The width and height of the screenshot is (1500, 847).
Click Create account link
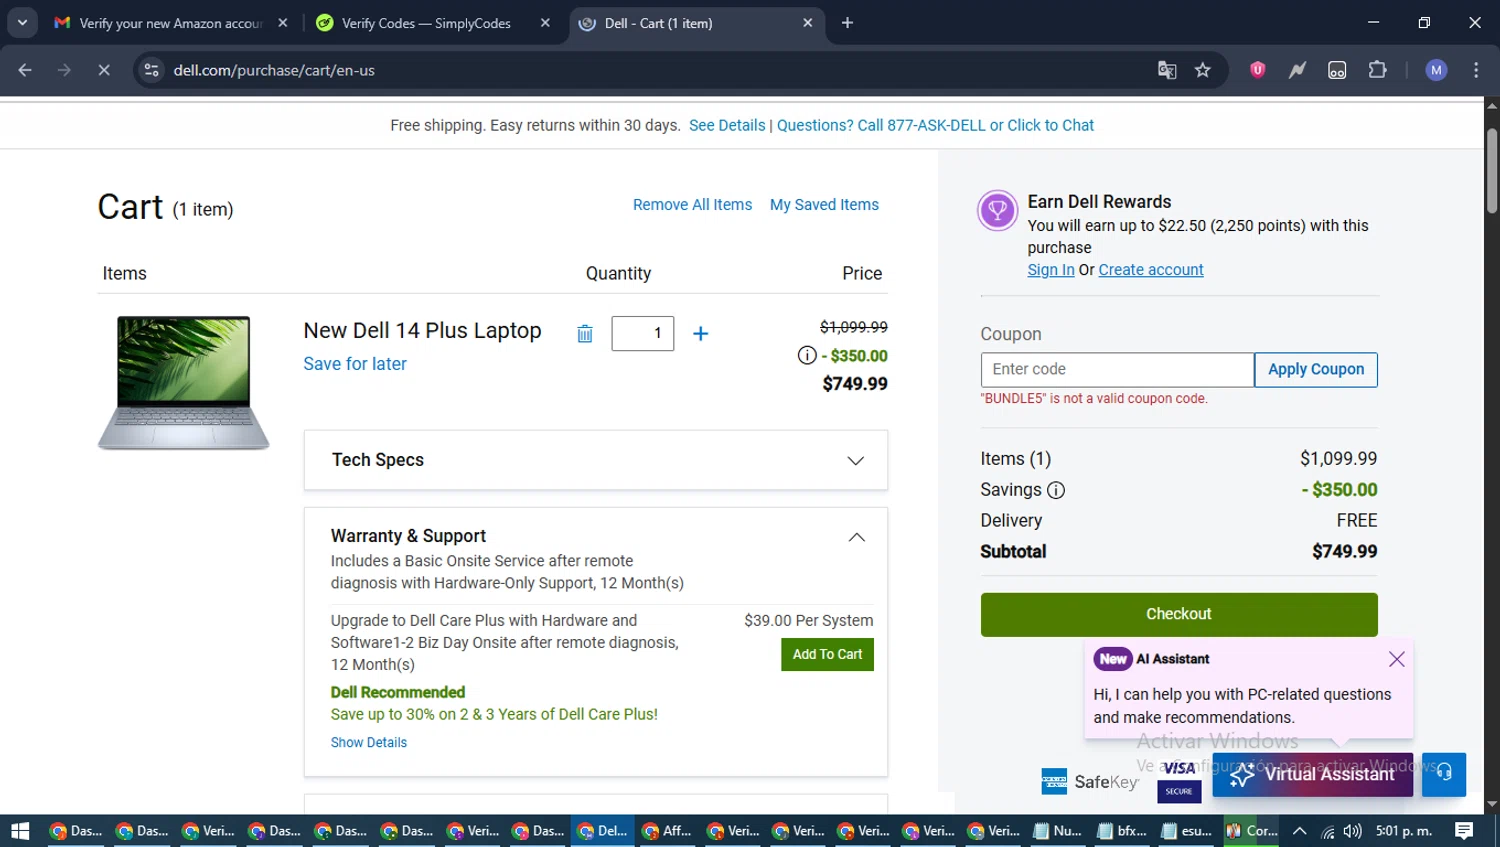click(x=1151, y=270)
